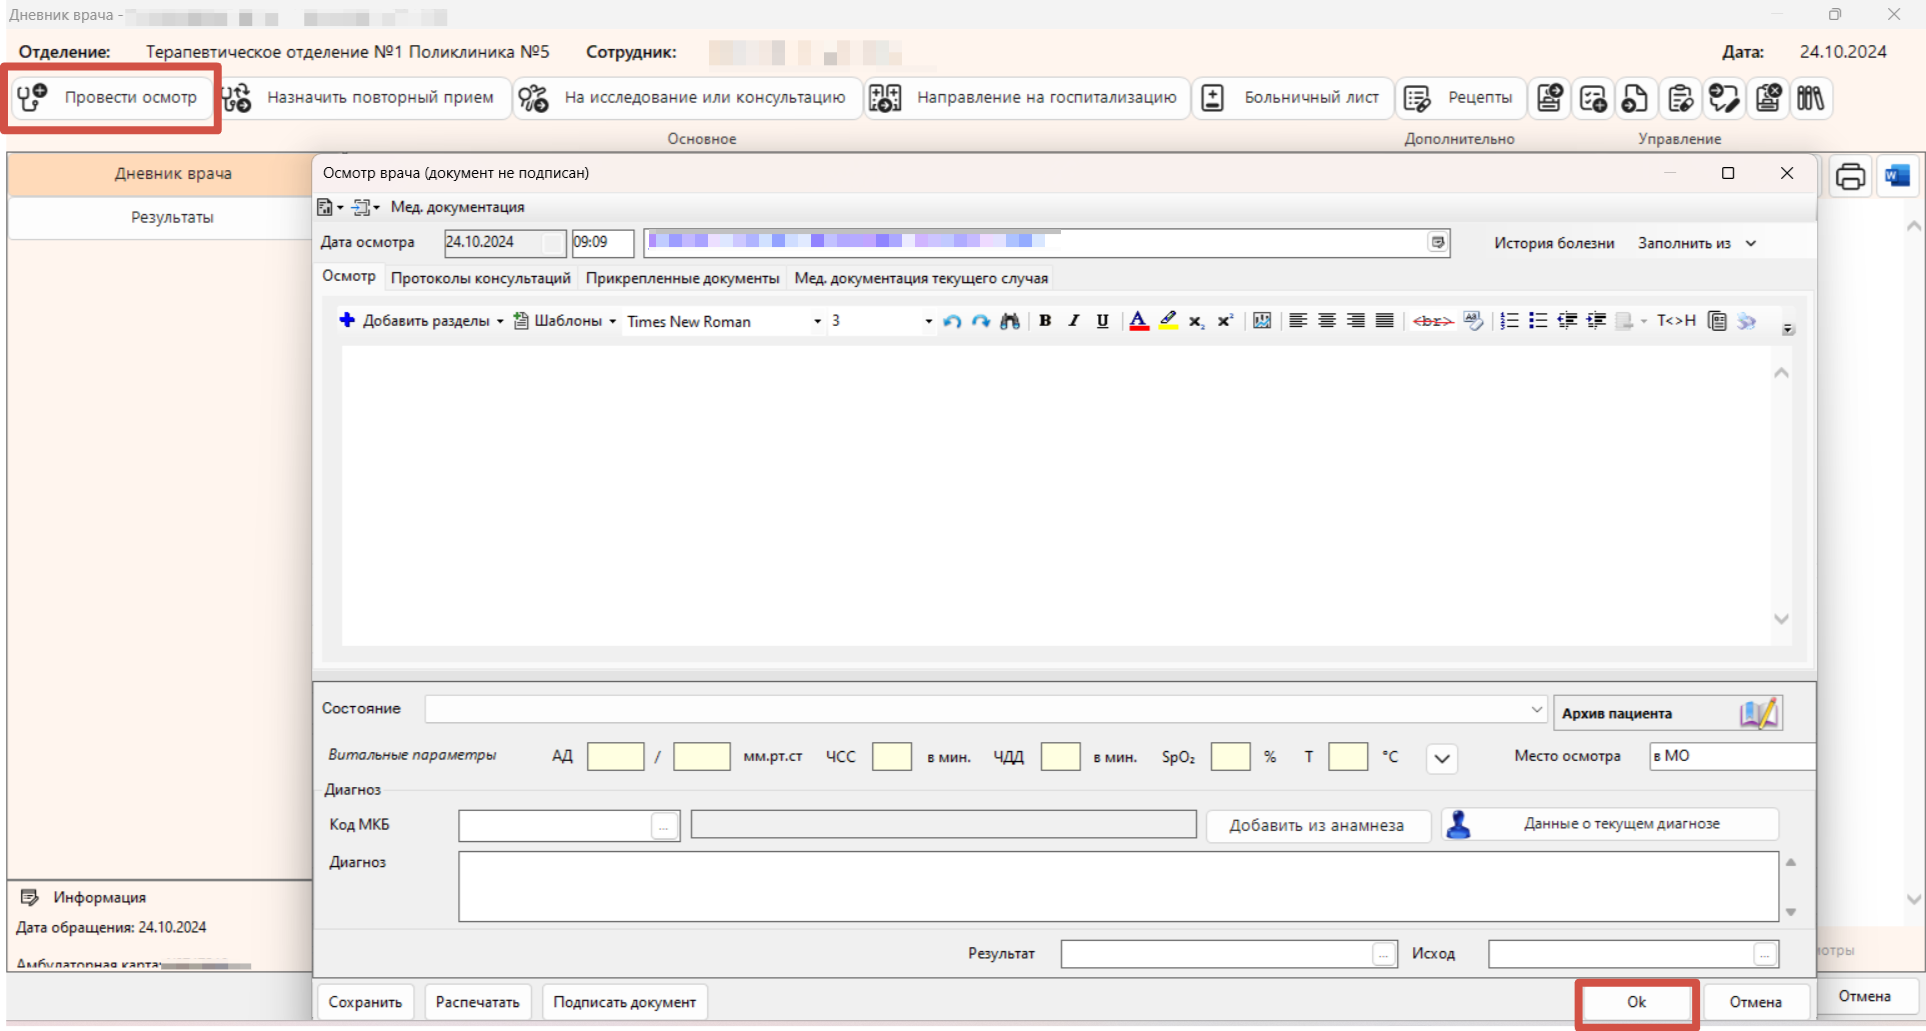Switch to Мед. документация текущего случая tab
This screenshot has height=1031, width=1926.
point(921,278)
